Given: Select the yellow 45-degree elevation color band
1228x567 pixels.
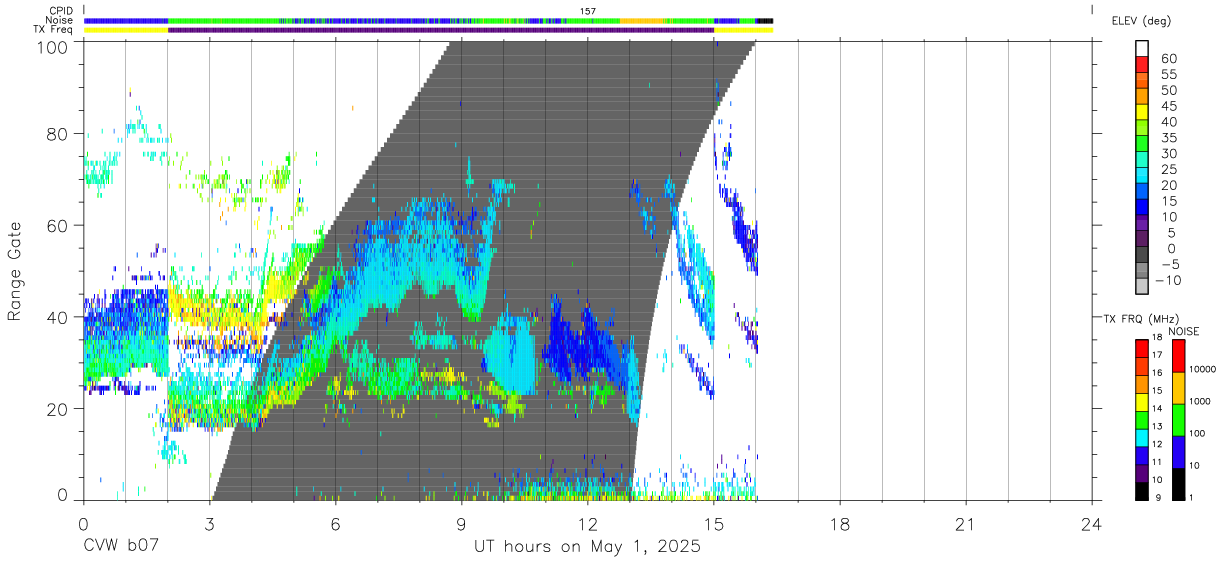Looking at the screenshot, I should pyautogui.click(x=1142, y=111).
